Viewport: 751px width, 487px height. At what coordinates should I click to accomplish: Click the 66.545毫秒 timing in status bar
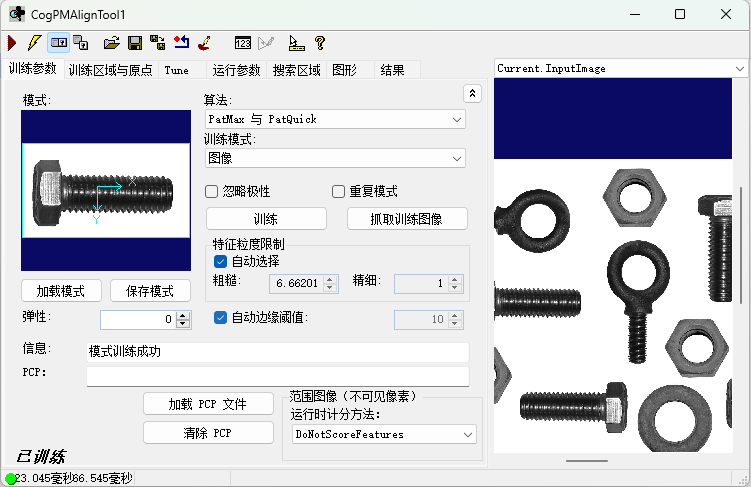click(x=102, y=478)
